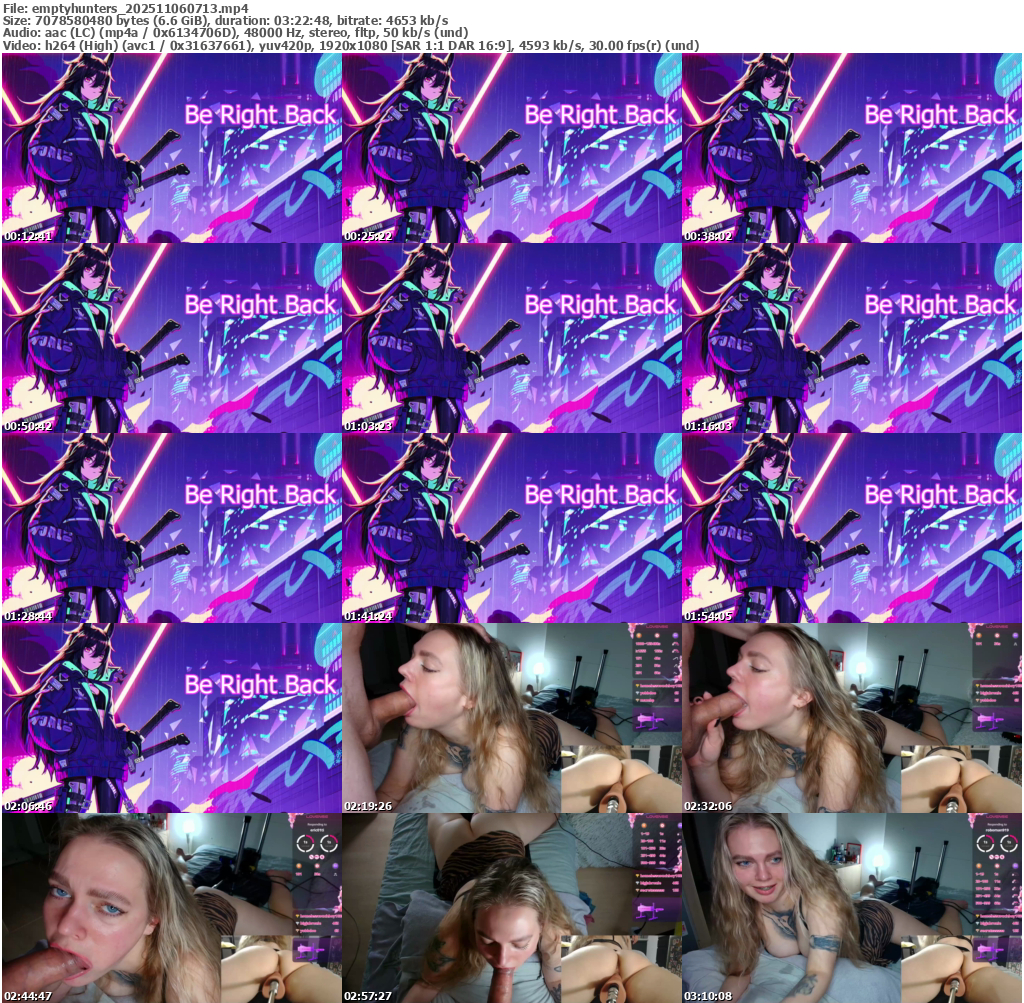
Task: Click the Size and duration info line
Action: 225,20
